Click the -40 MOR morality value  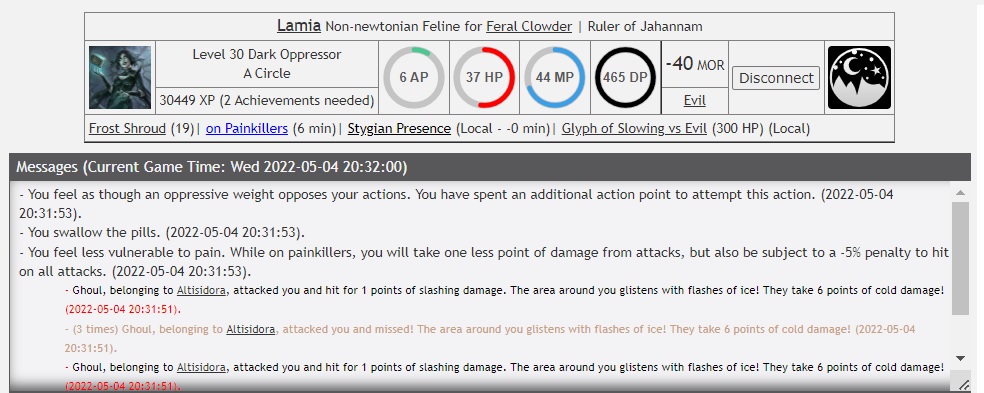point(695,64)
